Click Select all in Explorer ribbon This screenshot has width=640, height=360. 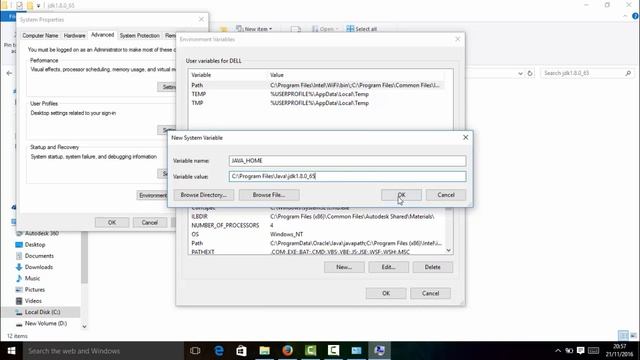click(361, 29)
